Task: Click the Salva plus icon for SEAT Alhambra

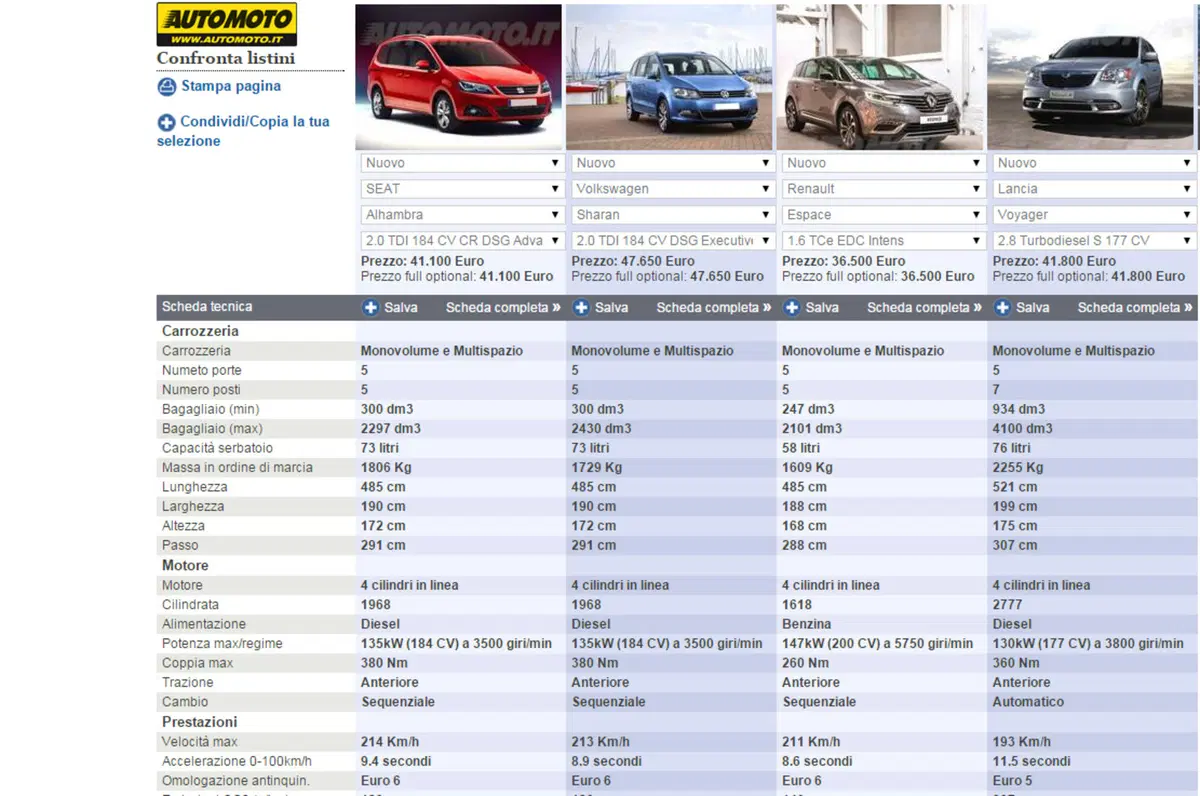Action: click(x=370, y=307)
